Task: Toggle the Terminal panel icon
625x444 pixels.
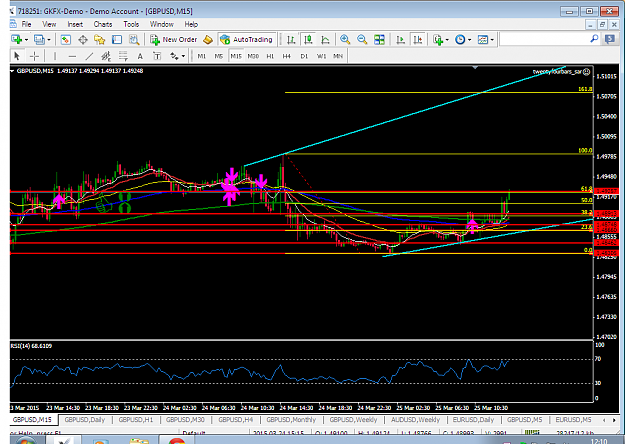Action: coord(117,39)
